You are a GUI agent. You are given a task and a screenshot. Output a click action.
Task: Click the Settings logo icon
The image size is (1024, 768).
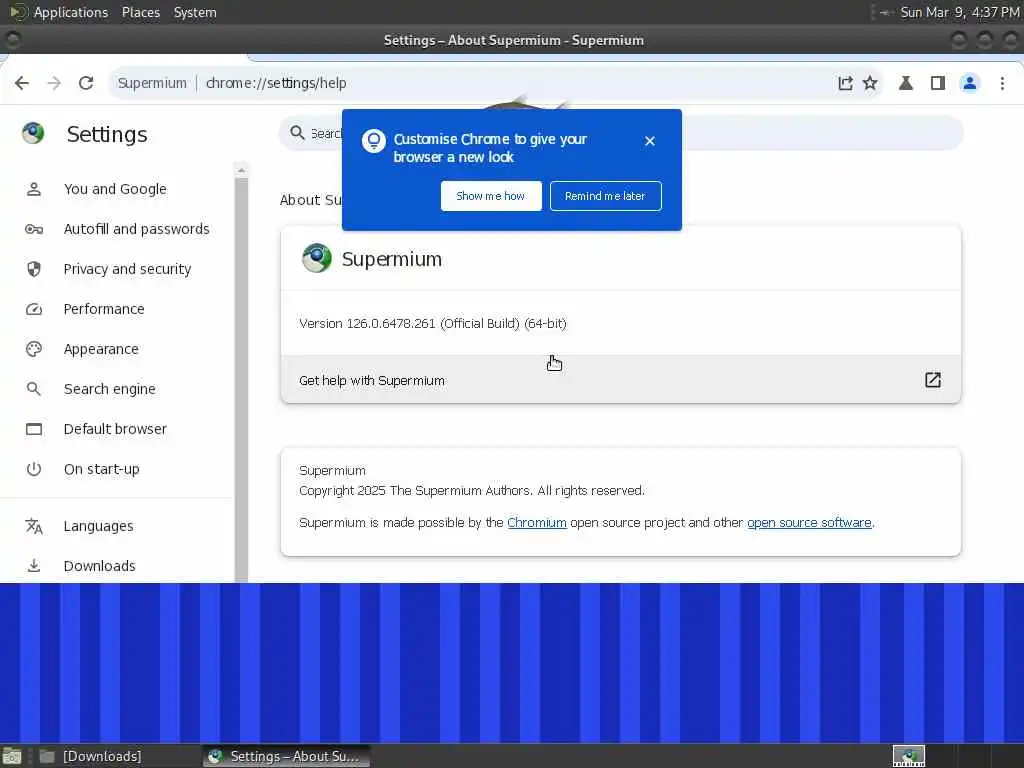[33, 133]
